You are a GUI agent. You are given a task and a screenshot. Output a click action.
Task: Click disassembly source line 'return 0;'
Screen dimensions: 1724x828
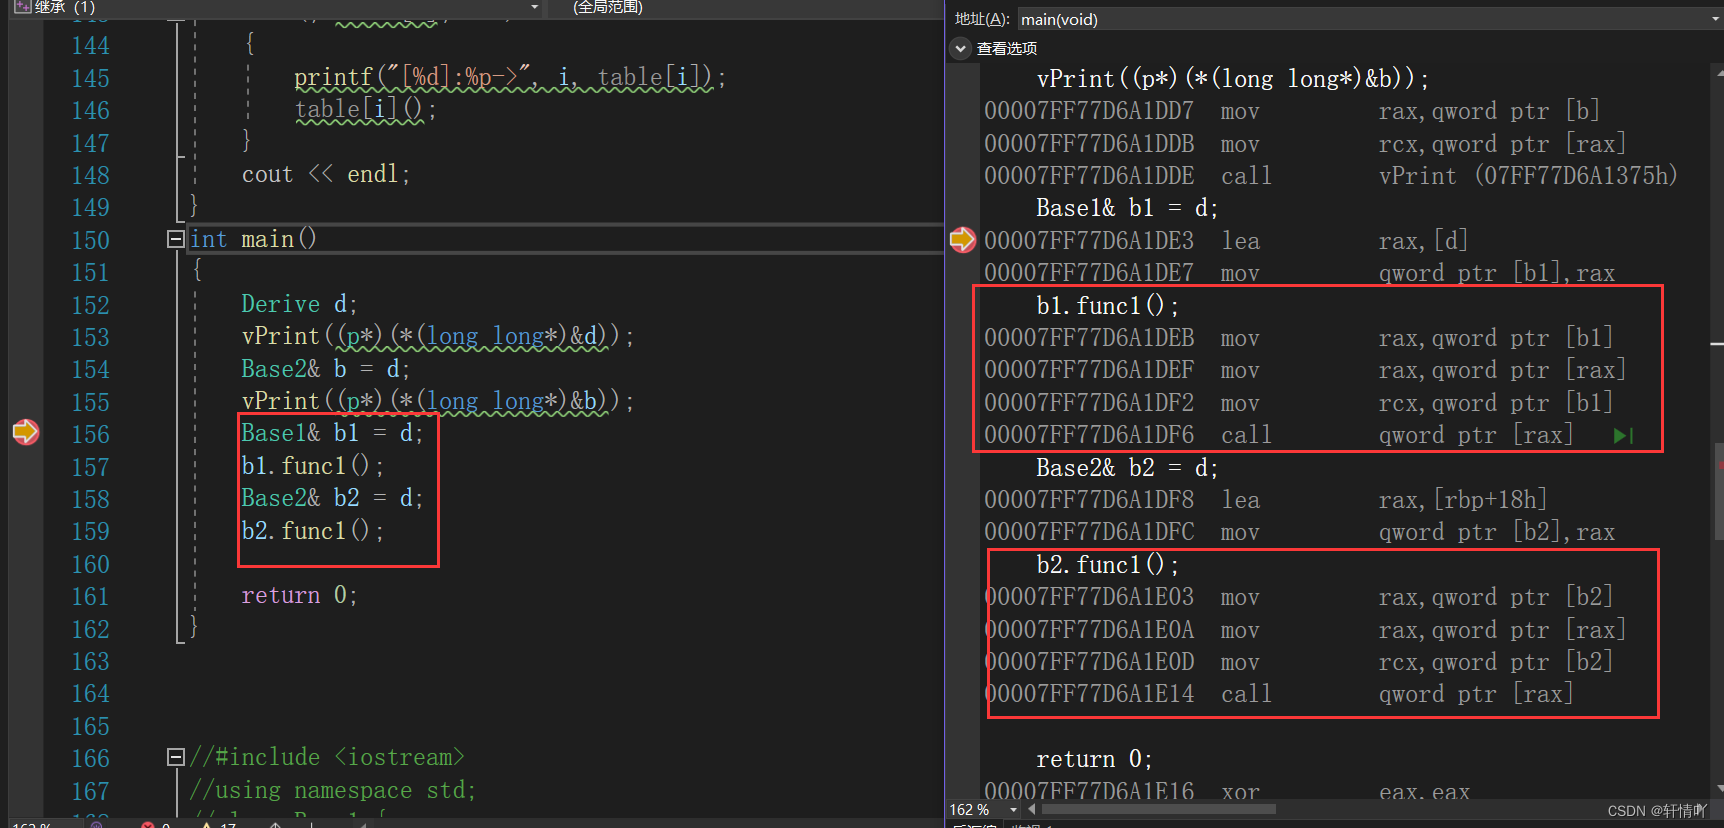coord(1094,759)
